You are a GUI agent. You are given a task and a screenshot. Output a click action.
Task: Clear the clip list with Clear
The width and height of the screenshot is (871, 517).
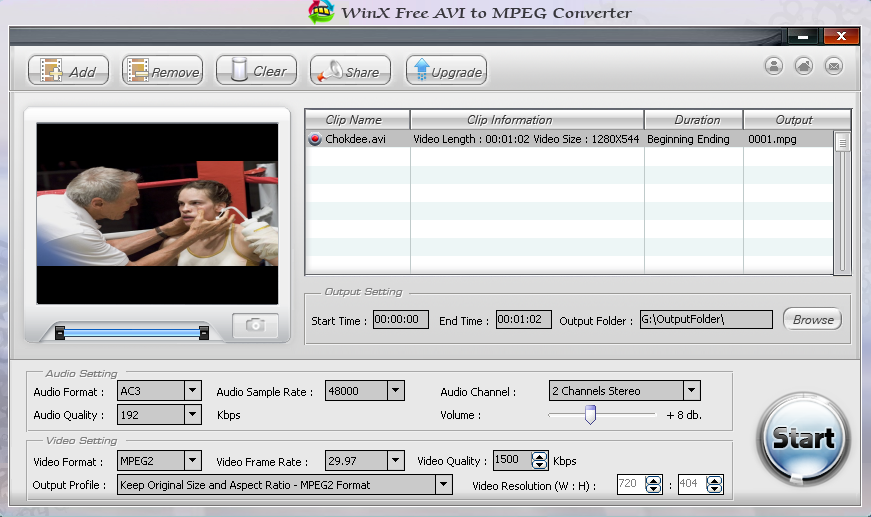[x=256, y=71]
